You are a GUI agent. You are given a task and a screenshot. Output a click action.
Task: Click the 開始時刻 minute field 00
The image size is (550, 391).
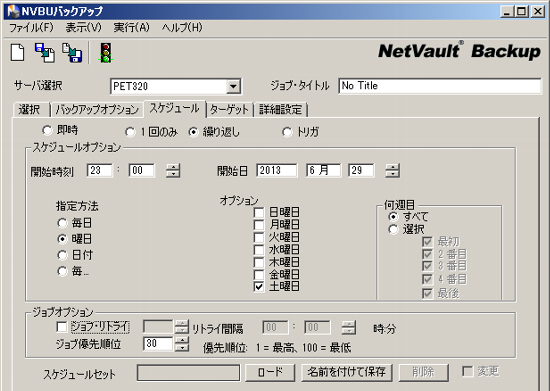tap(141, 170)
